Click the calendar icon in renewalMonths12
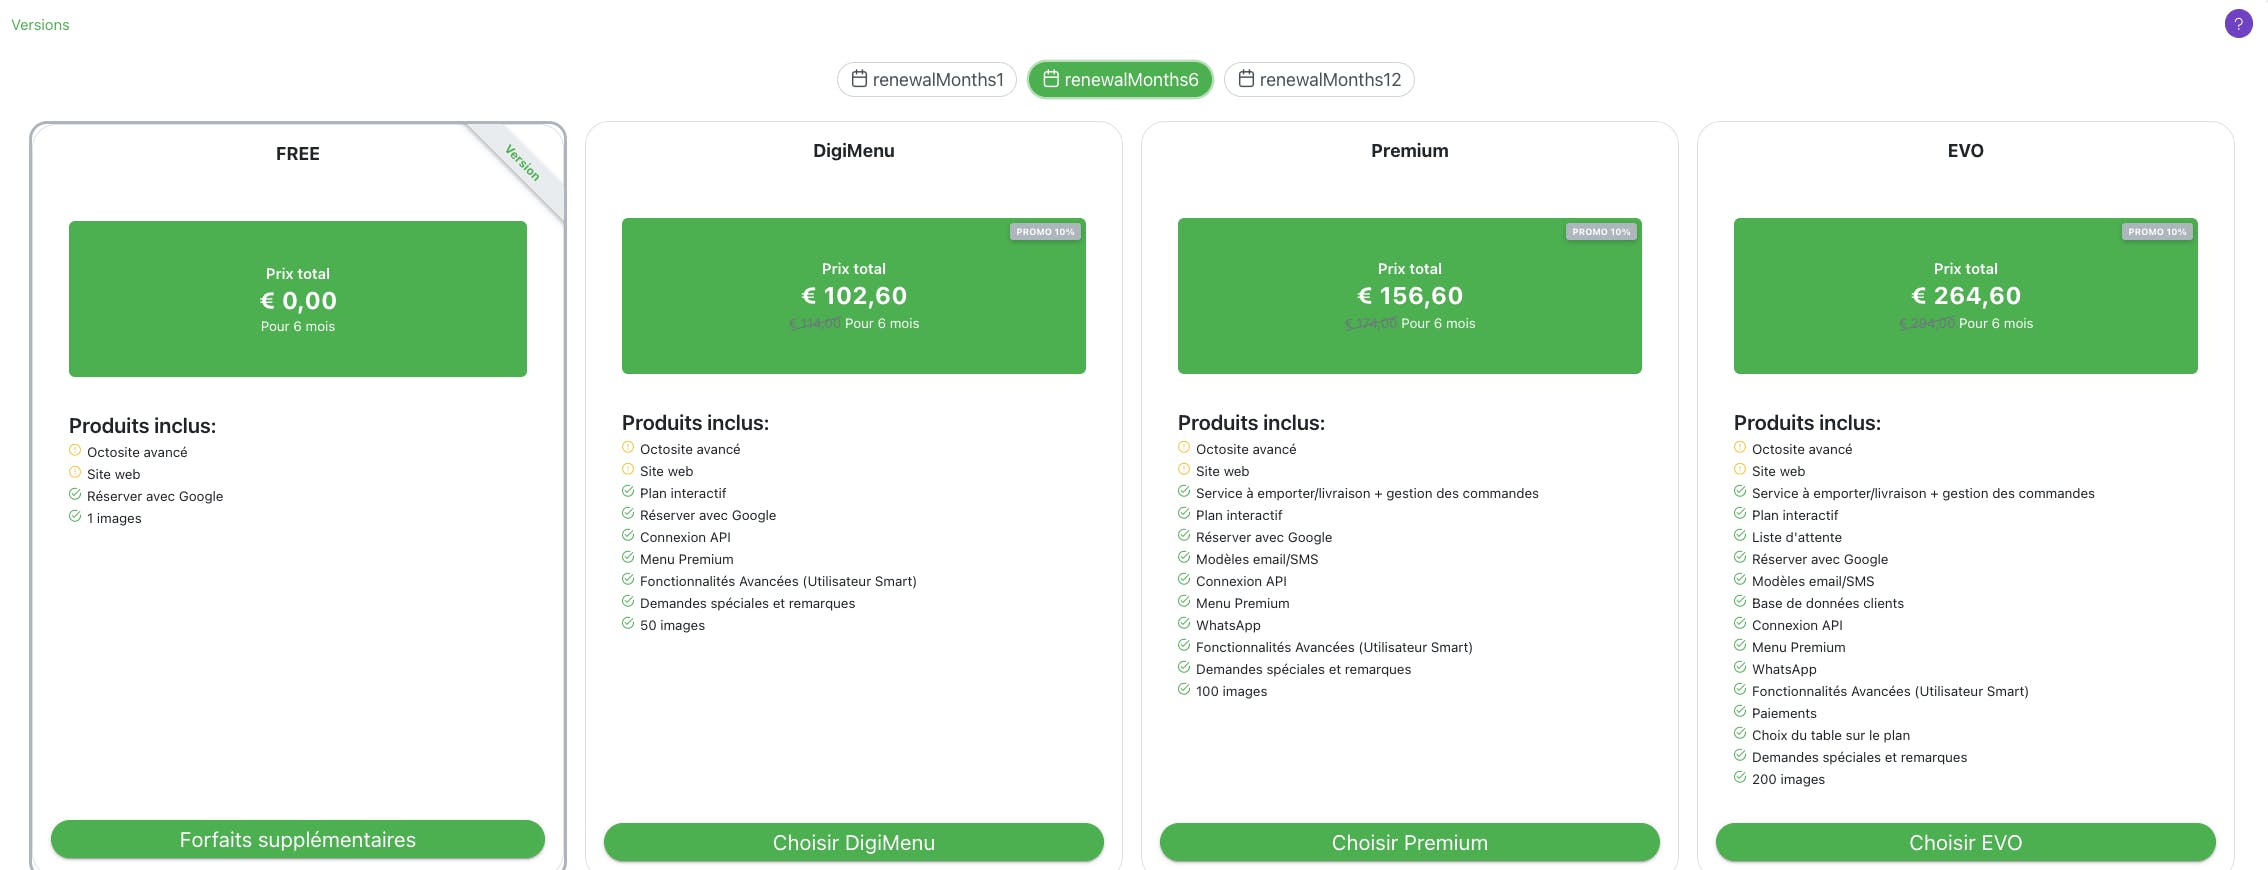Viewport: 2268px width, 870px height. 1246,78
